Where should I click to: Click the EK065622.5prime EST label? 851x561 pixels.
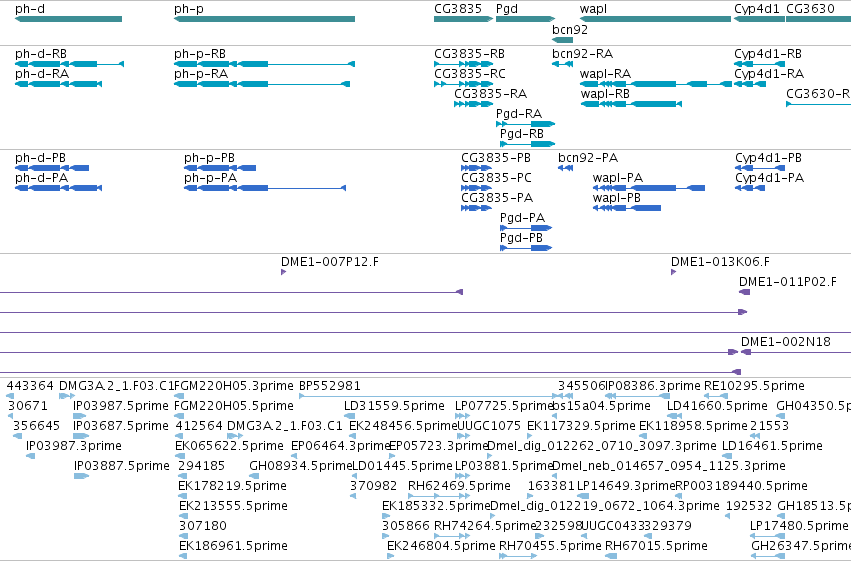(230, 446)
